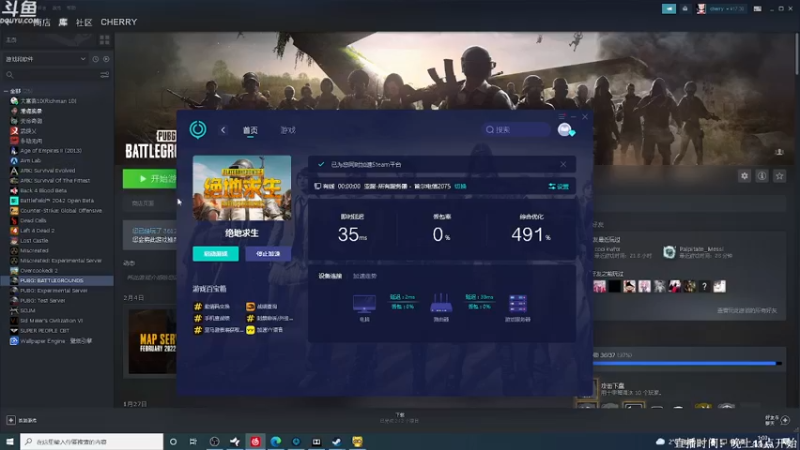Select Battlefield 2042 Open Beta
800x450 pixels.
click(x=57, y=201)
